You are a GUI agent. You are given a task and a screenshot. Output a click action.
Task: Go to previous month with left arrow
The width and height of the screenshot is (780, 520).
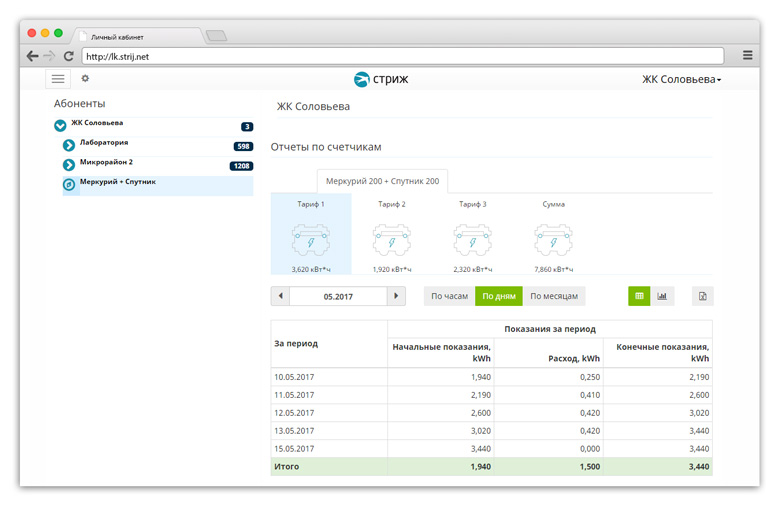pyautogui.click(x=281, y=296)
